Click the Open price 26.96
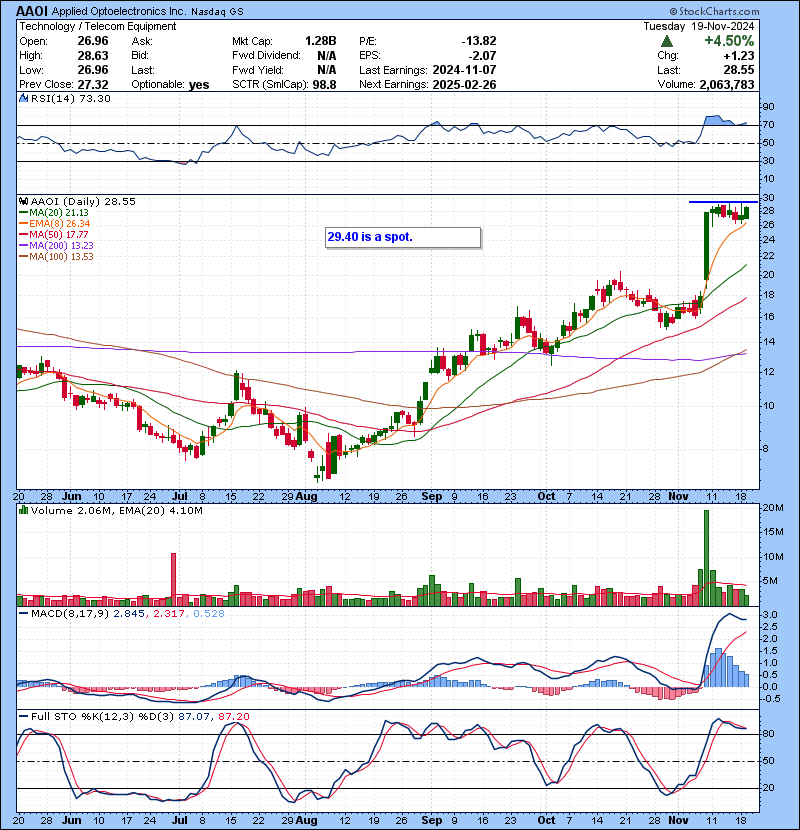This screenshot has height=830, width=800. (93, 41)
